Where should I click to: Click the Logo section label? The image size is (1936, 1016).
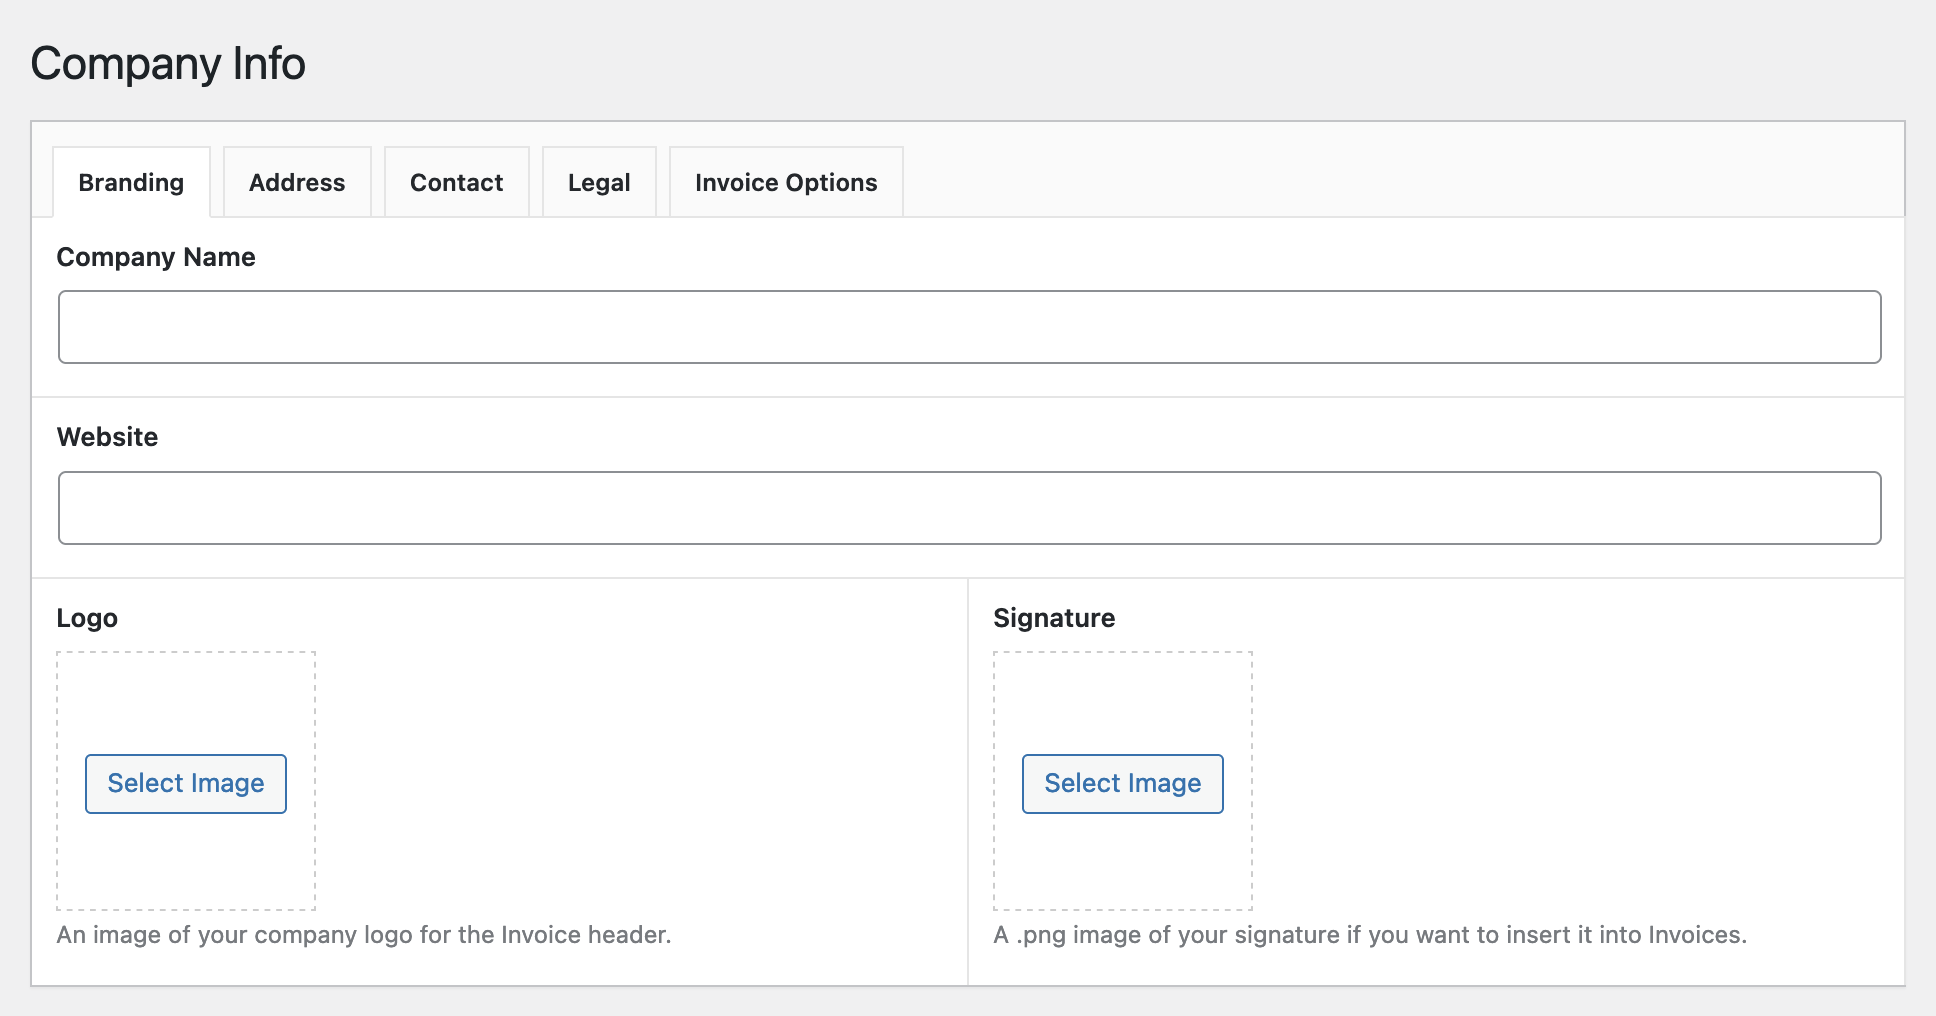click(87, 618)
